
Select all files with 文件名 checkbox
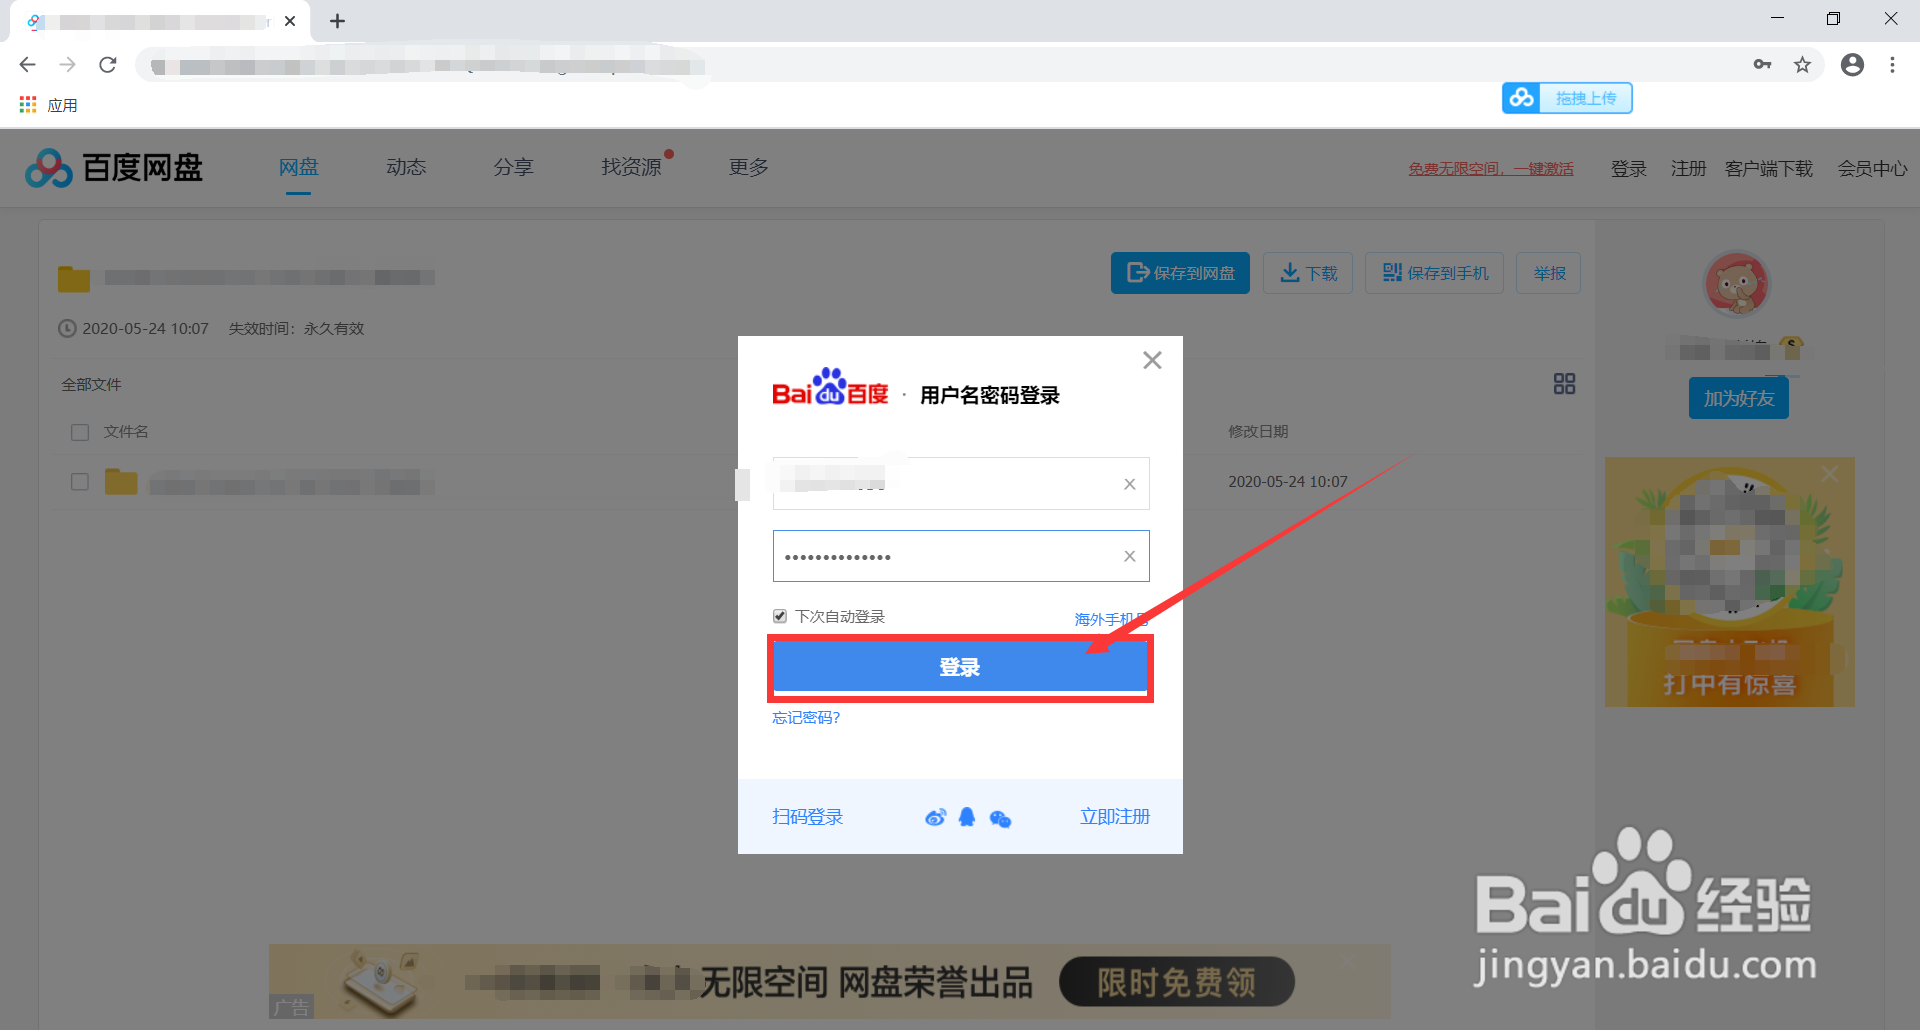pyautogui.click(x=80, y=432)
